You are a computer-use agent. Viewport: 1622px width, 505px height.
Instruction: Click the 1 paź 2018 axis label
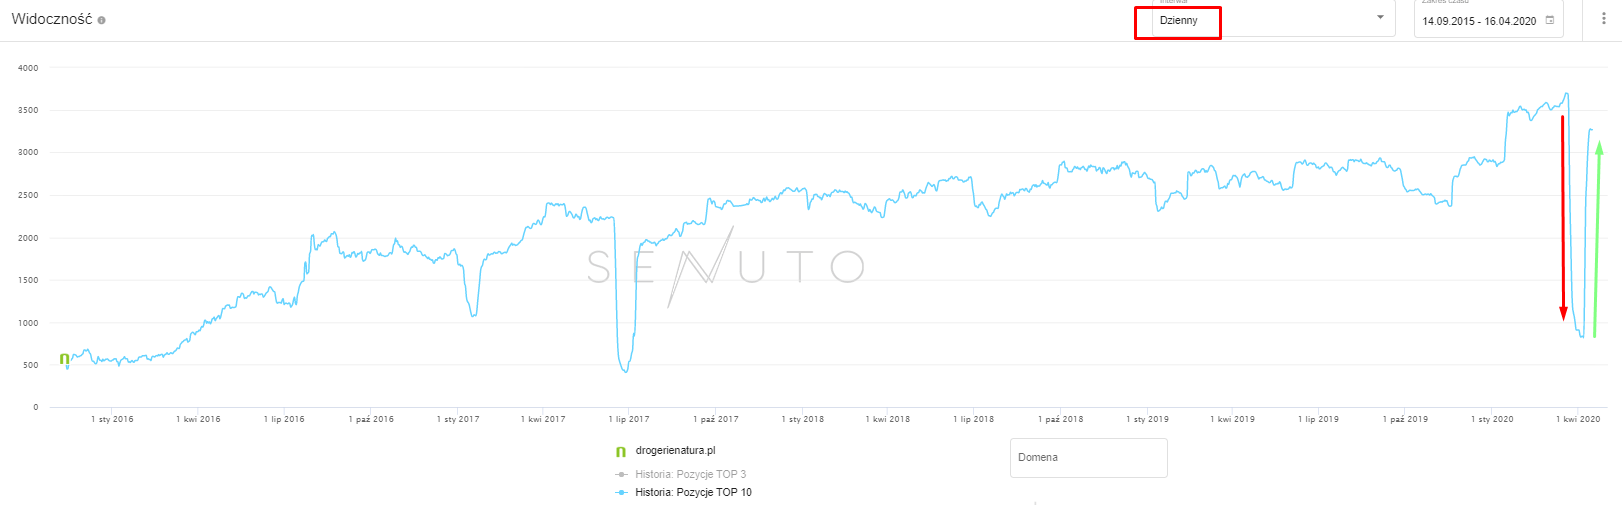click(1061, 419)
